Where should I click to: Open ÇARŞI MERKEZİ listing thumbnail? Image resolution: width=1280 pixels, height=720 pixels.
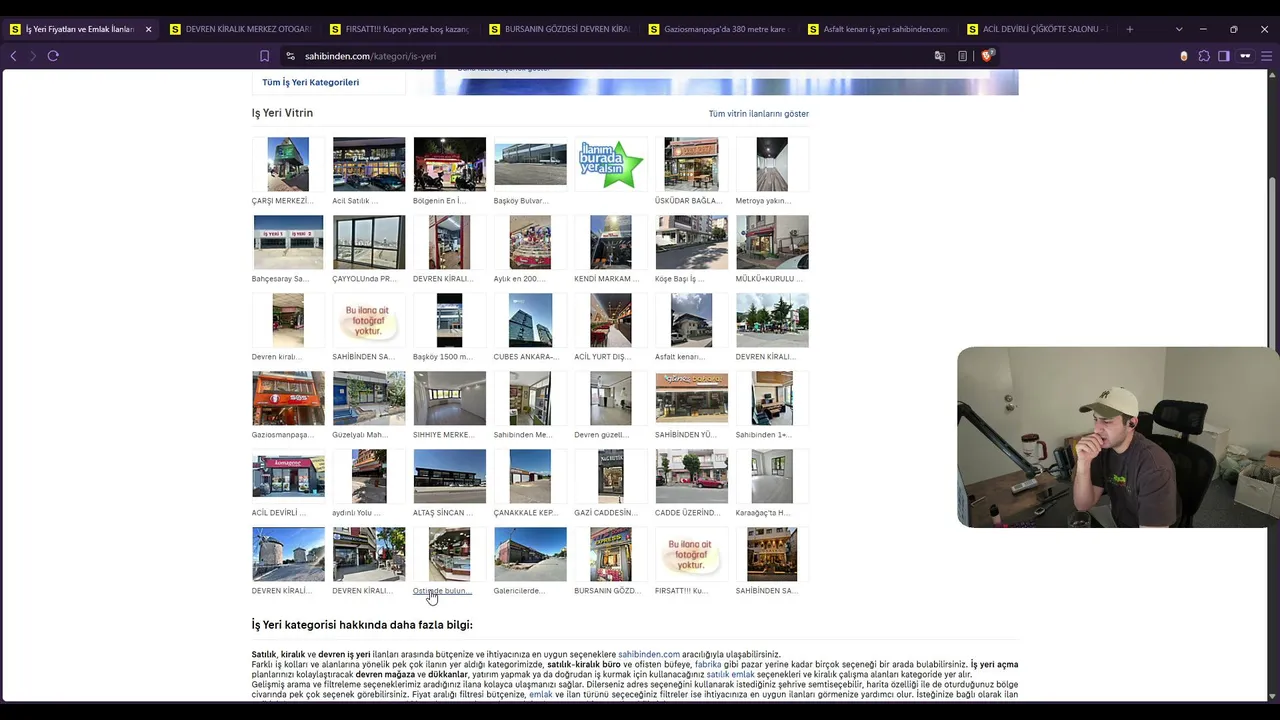coord(288,164)
